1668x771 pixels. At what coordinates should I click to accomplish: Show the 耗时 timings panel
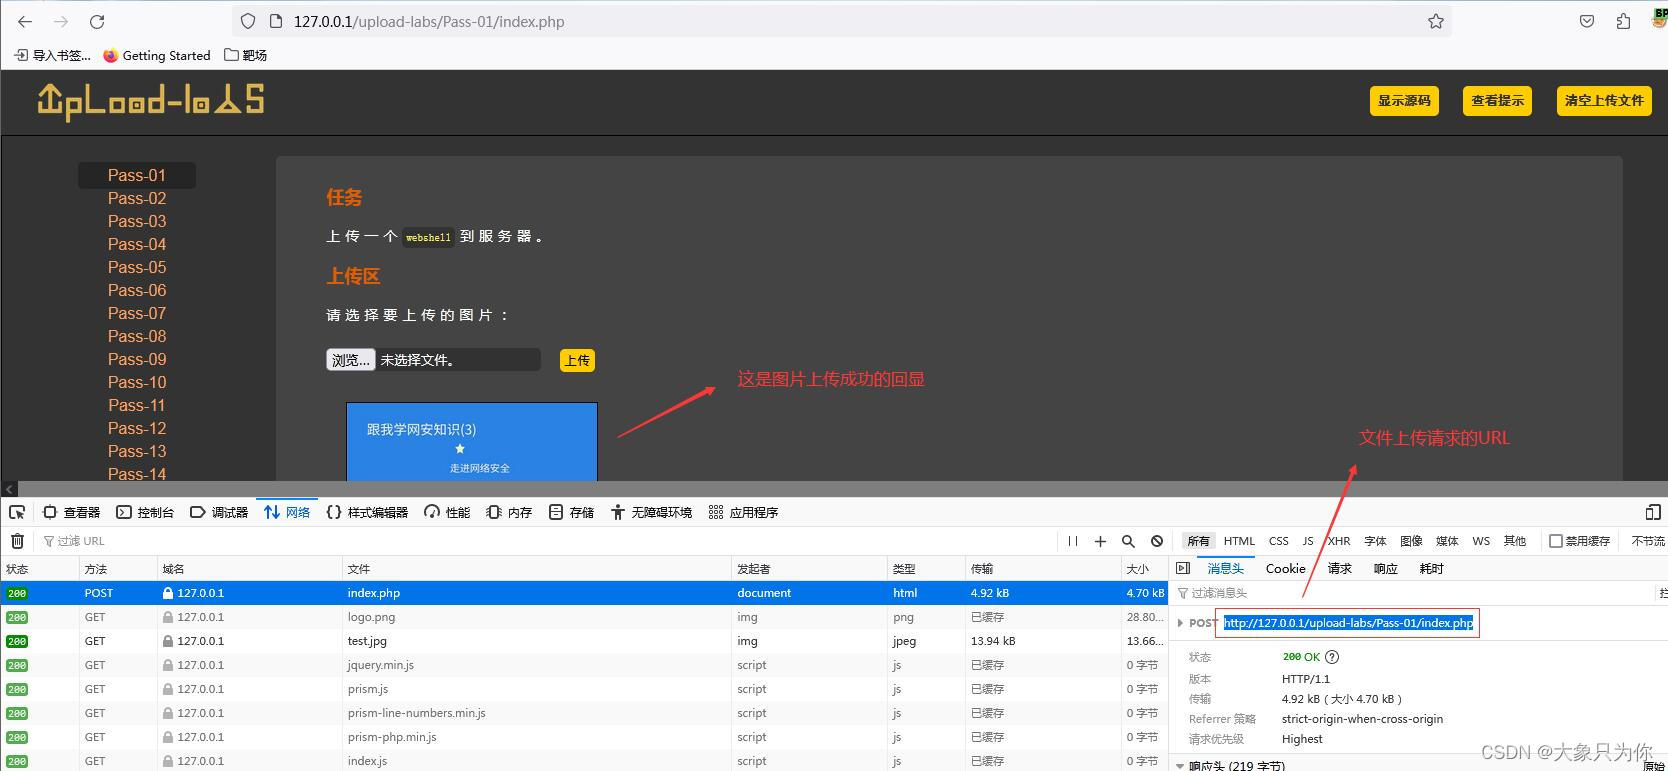pos(1431,568)
